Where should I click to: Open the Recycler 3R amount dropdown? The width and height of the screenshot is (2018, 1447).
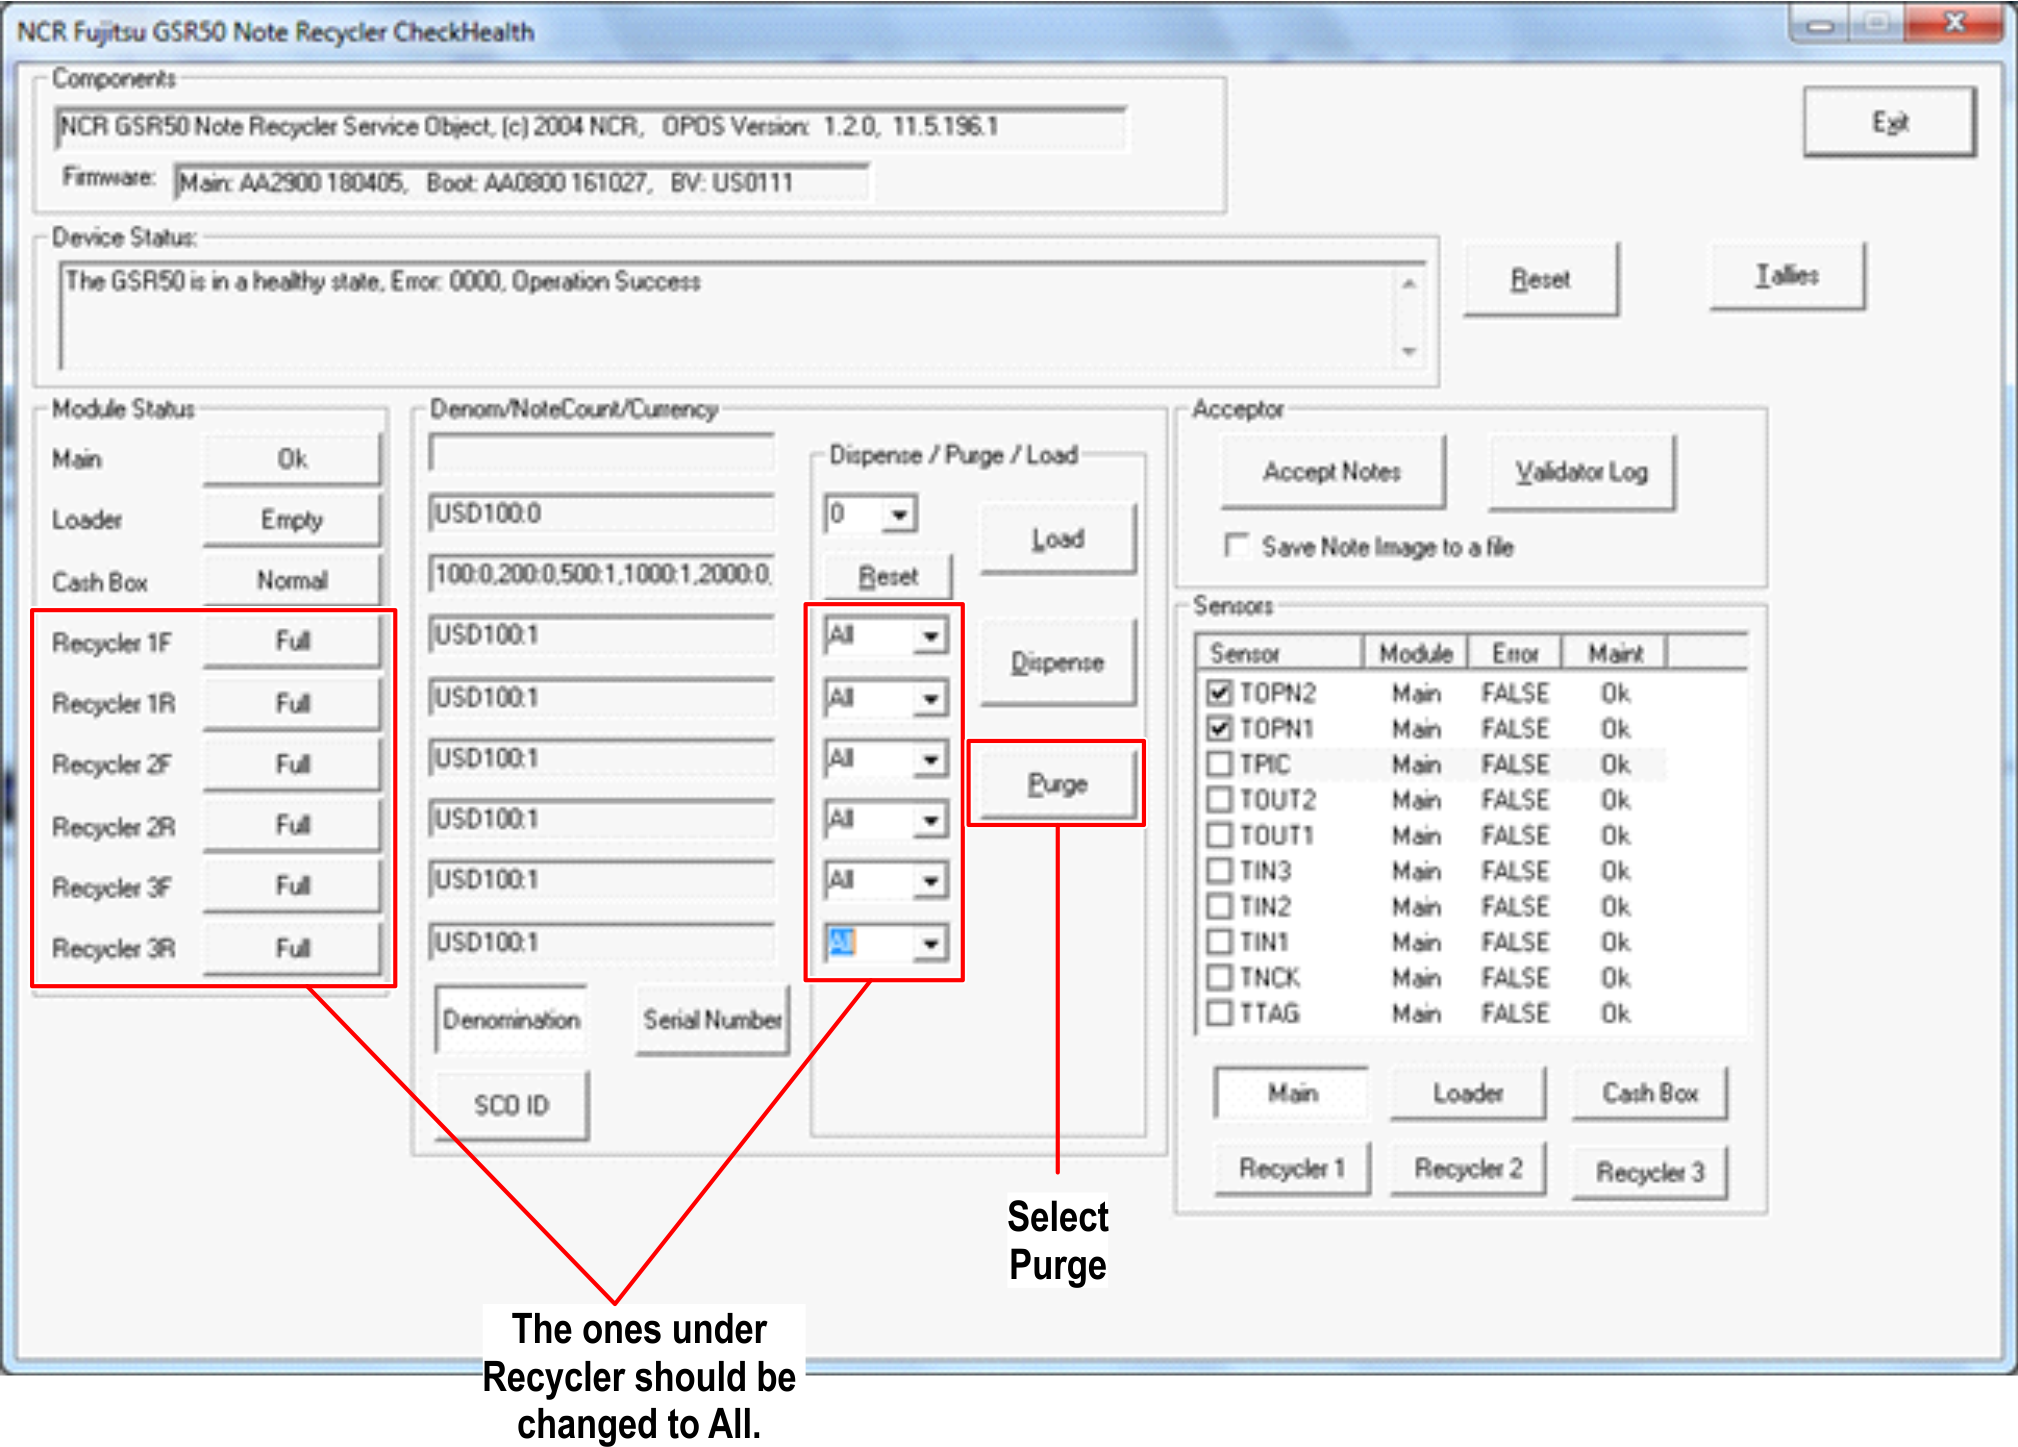click(931, 943)
